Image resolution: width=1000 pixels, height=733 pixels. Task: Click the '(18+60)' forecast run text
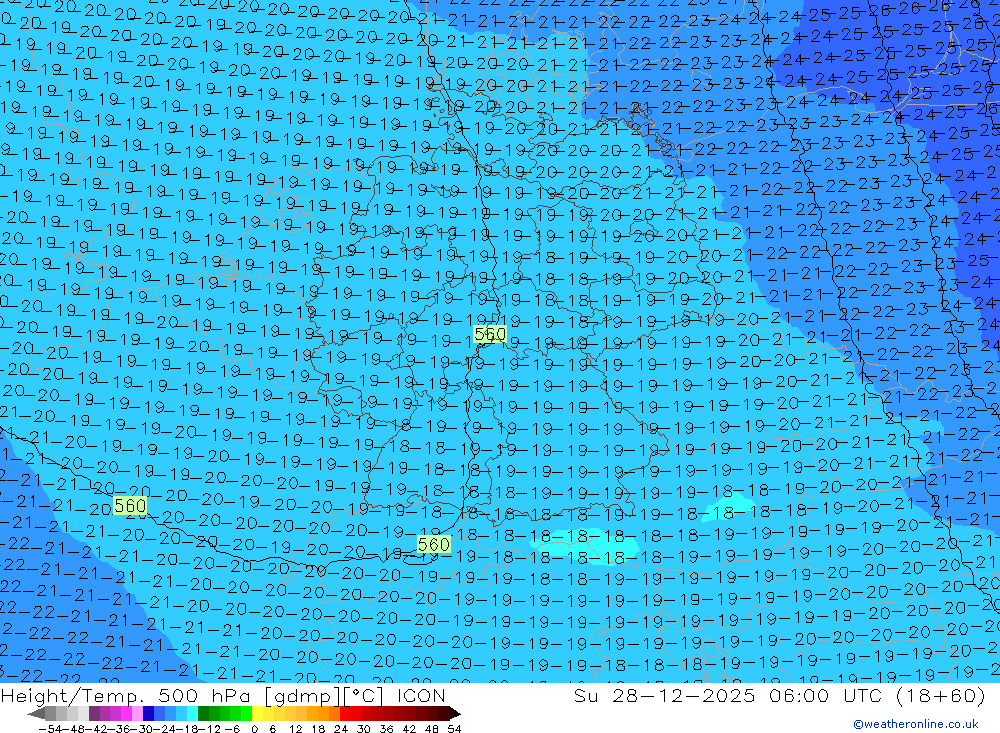(x=941, y=695)
